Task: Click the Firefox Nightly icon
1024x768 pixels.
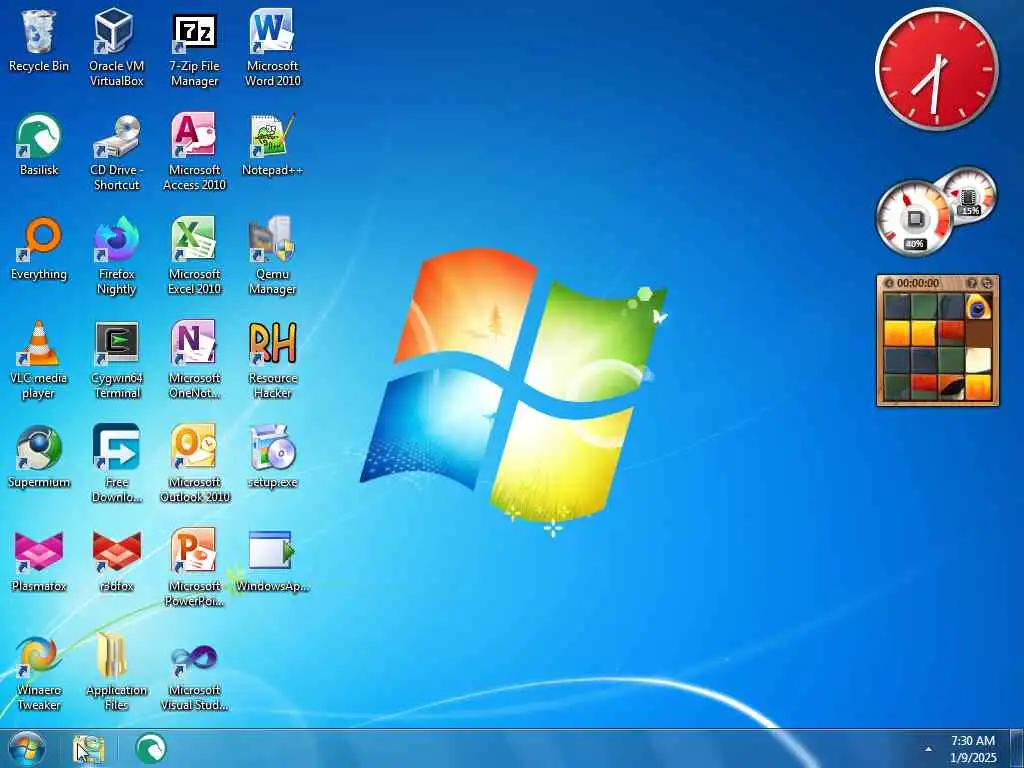Action: [116, 256]
